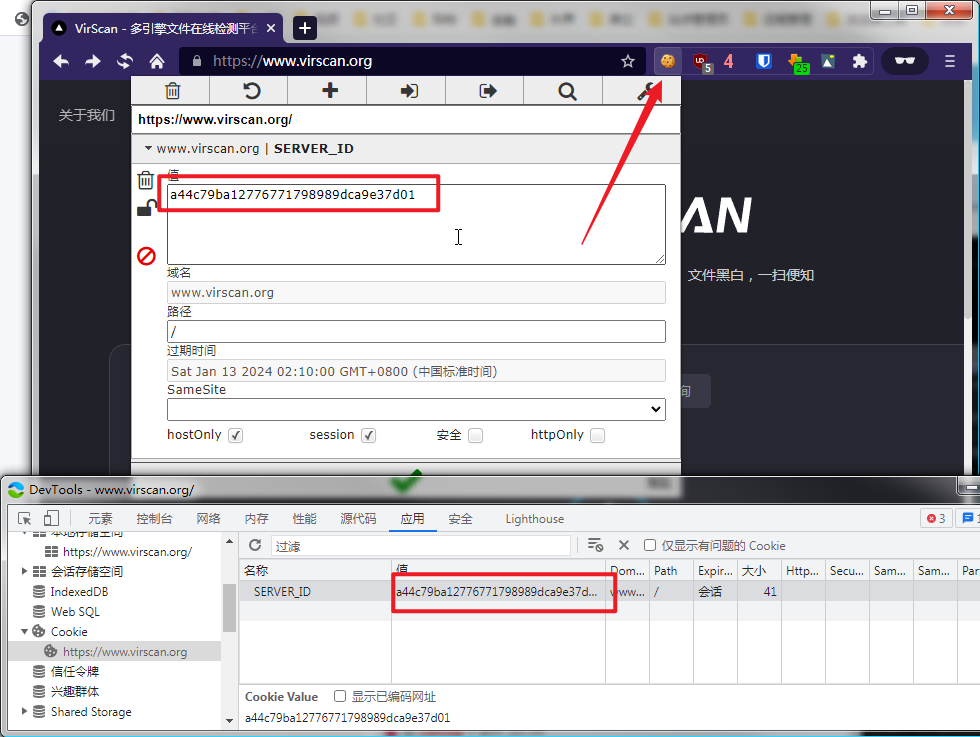Enable the httpOnly checkbox
Screen dimensions: 980x737
(x=598, y=435)
